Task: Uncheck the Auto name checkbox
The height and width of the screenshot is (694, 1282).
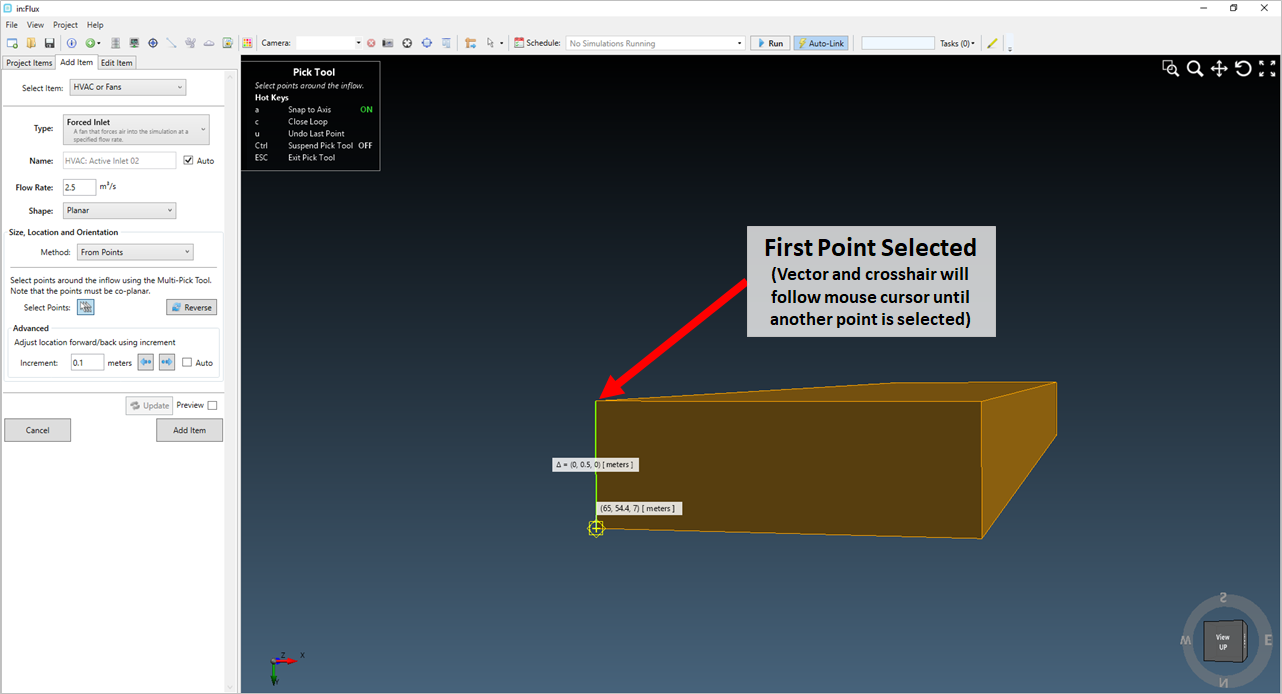Action: click(x=189, y=161)
